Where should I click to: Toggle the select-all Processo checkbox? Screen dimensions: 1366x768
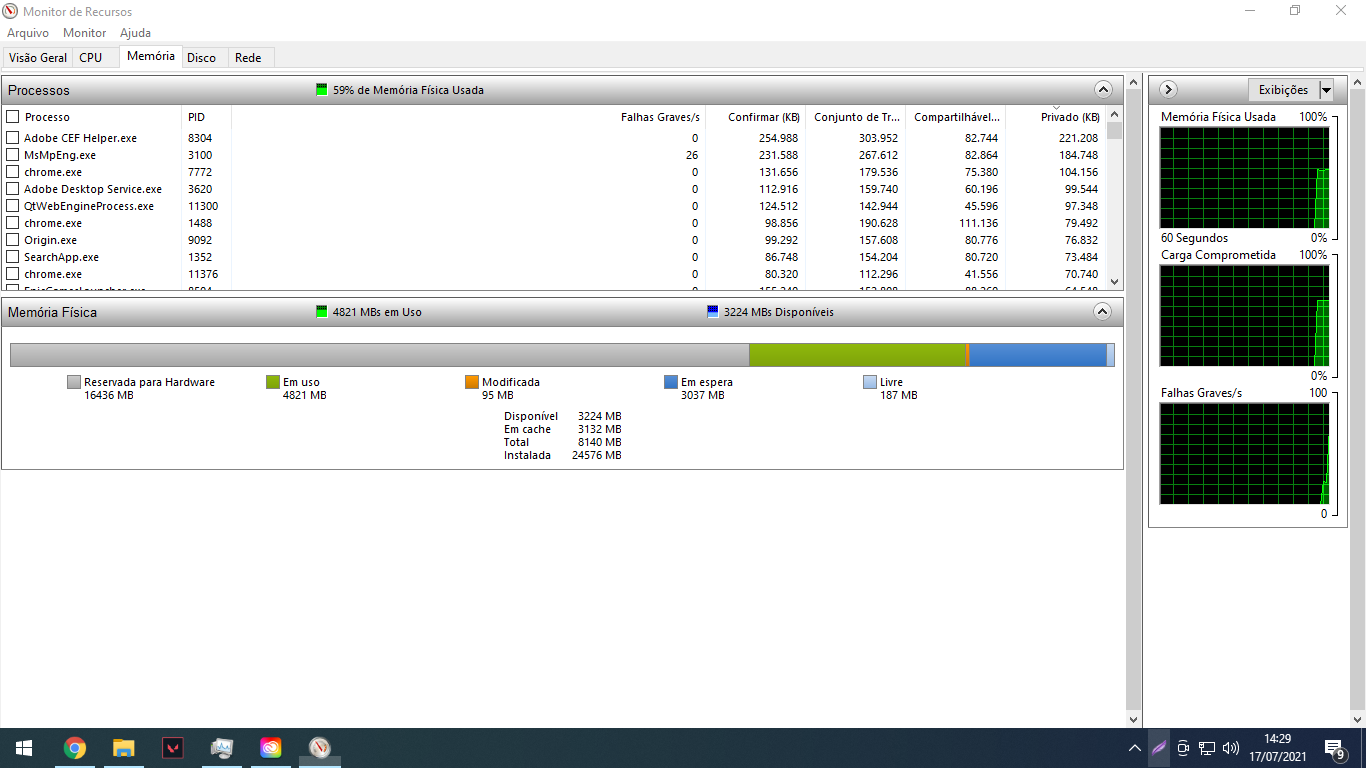(13, 117)
